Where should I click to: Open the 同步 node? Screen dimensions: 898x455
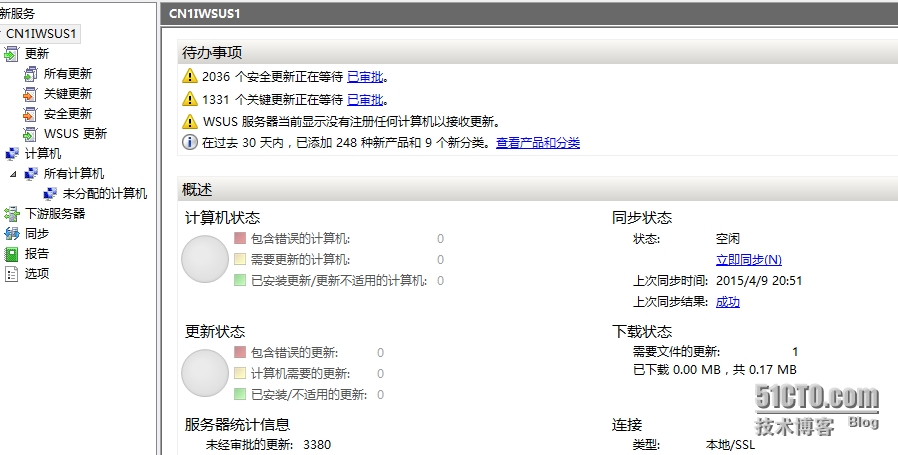pos(37,234)
